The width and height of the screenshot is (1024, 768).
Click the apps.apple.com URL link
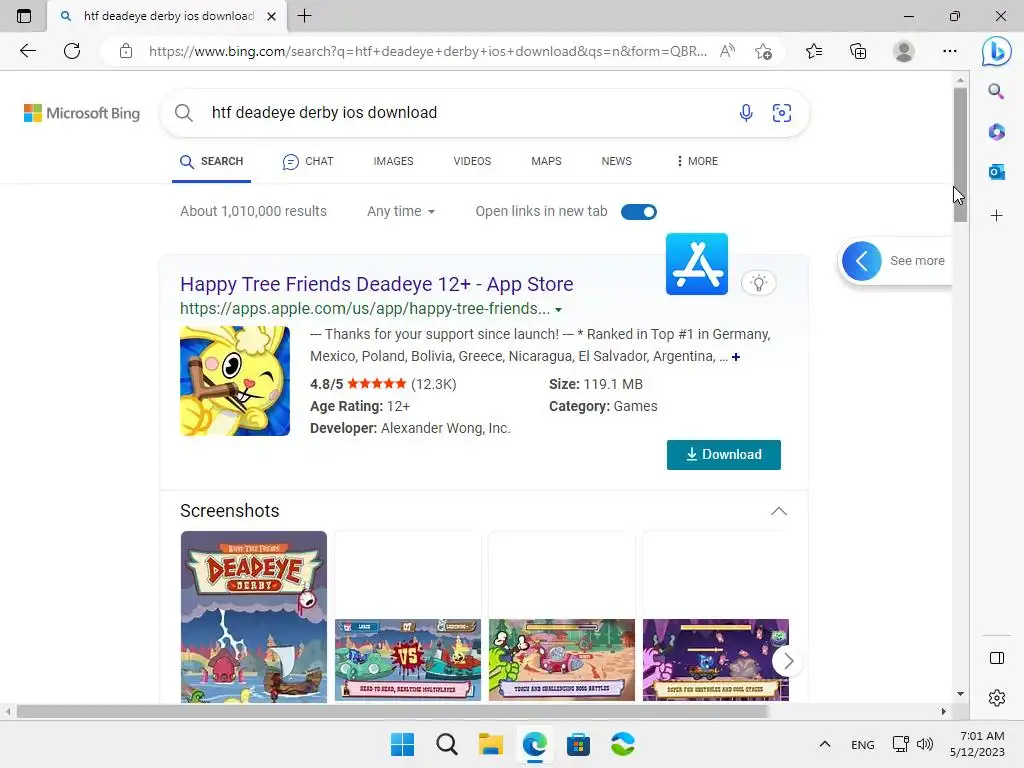click(365, 309)
